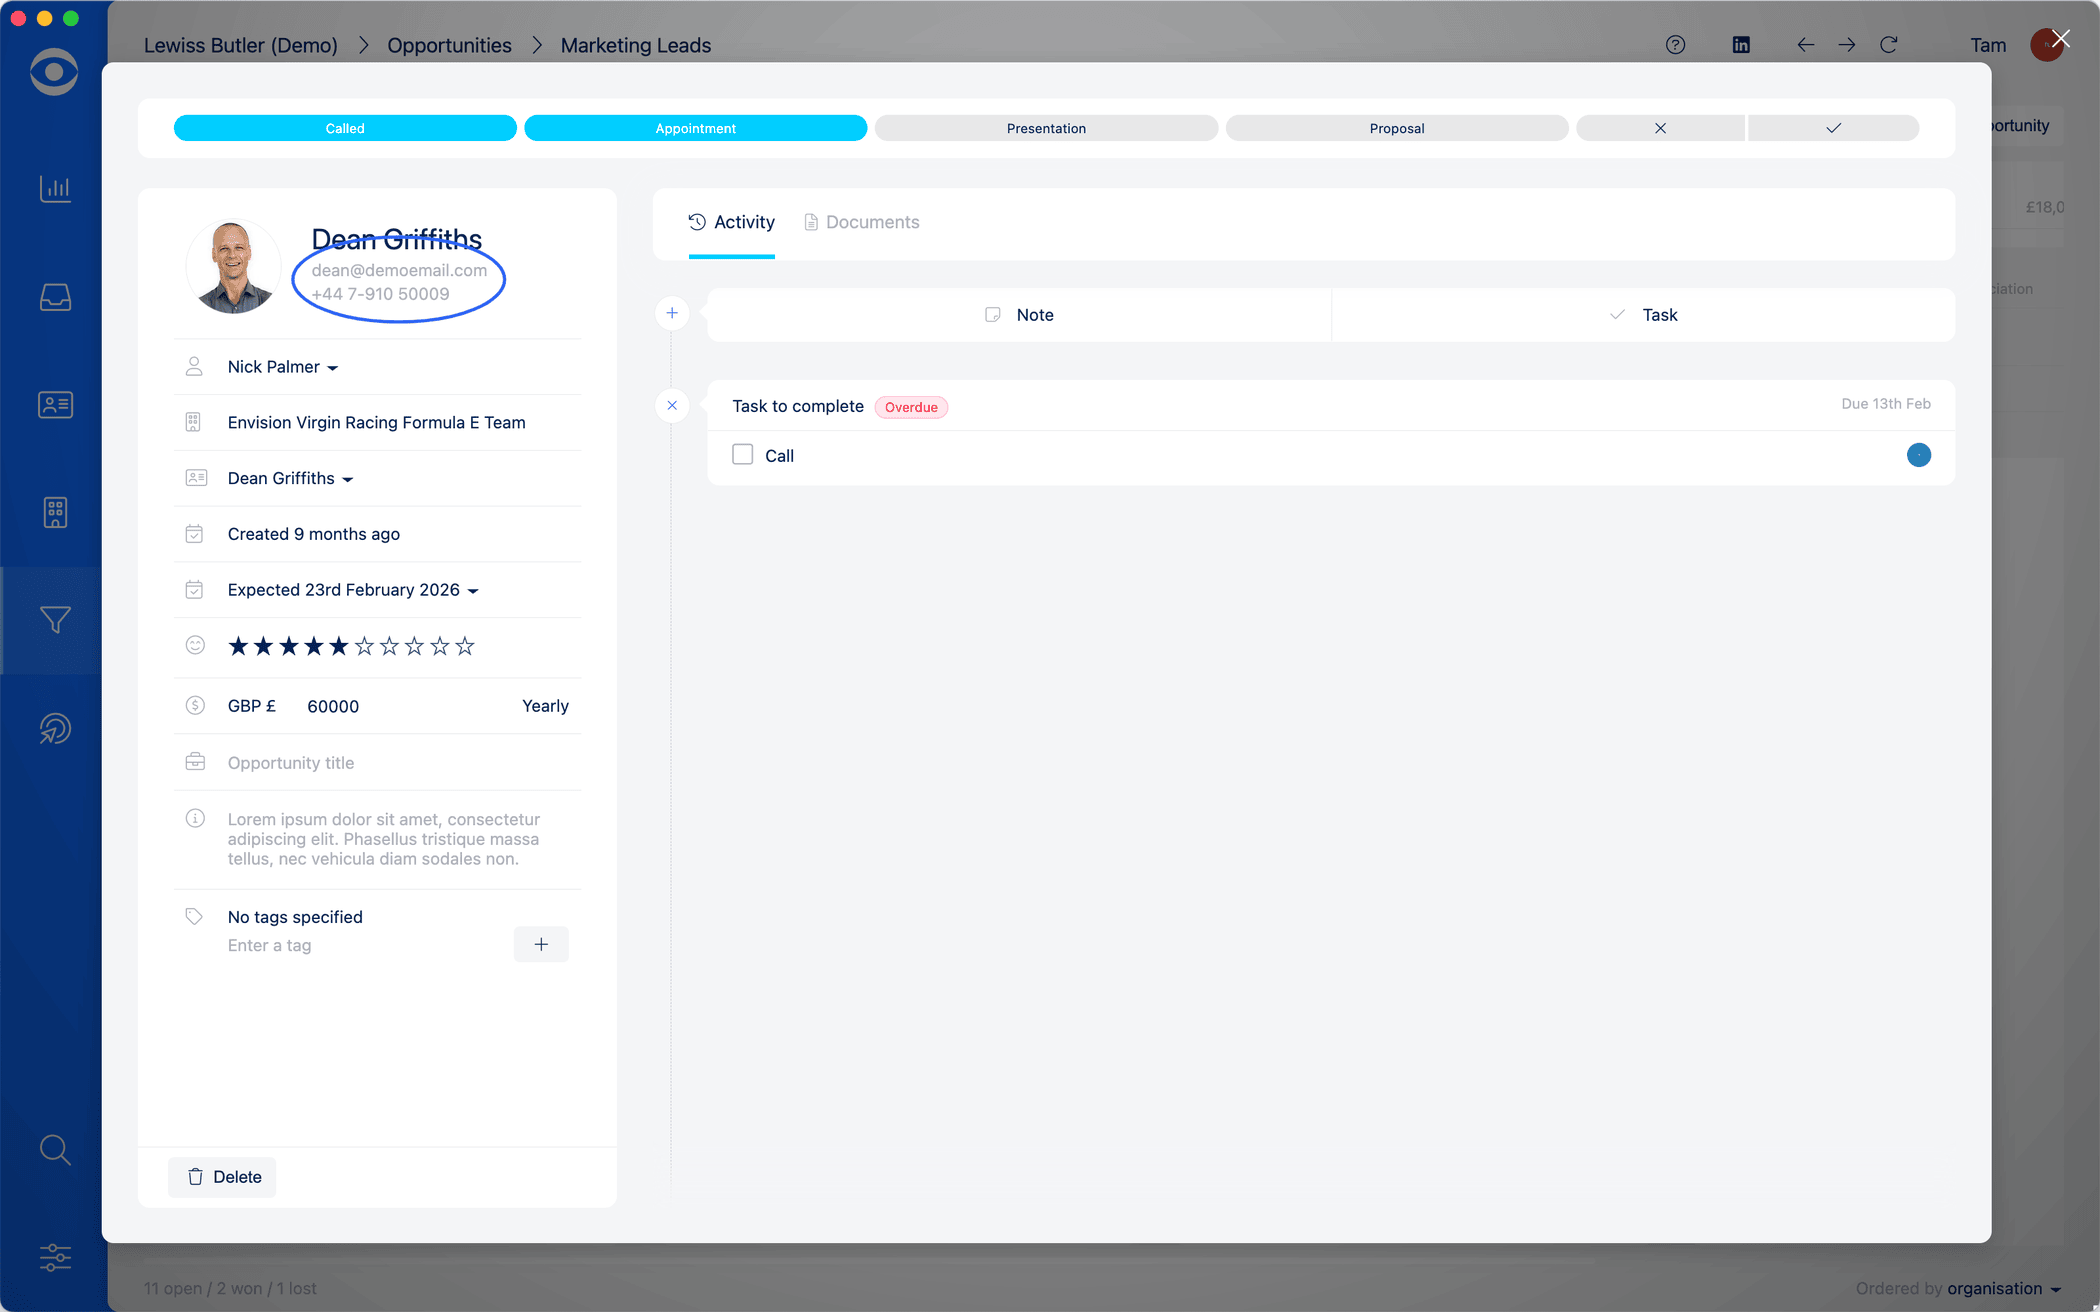
Task: Click the refresh icon in header
Action: 1888,45
